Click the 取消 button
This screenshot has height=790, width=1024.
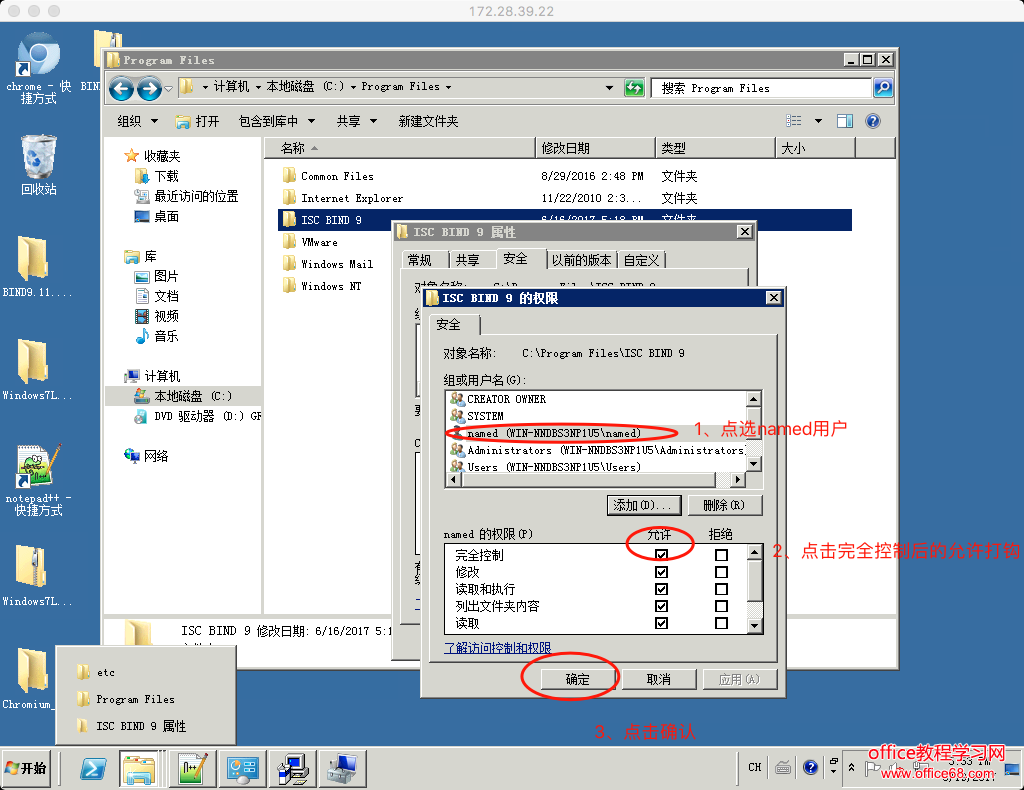(659, 680)
